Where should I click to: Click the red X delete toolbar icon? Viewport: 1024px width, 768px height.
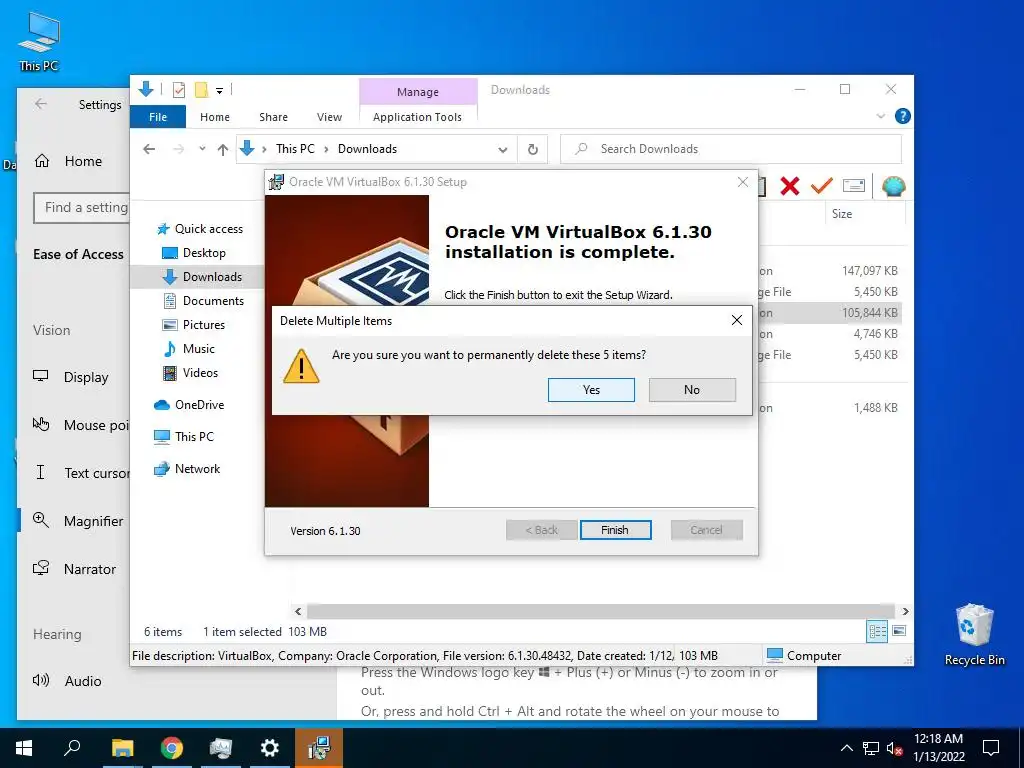point(790,187)
